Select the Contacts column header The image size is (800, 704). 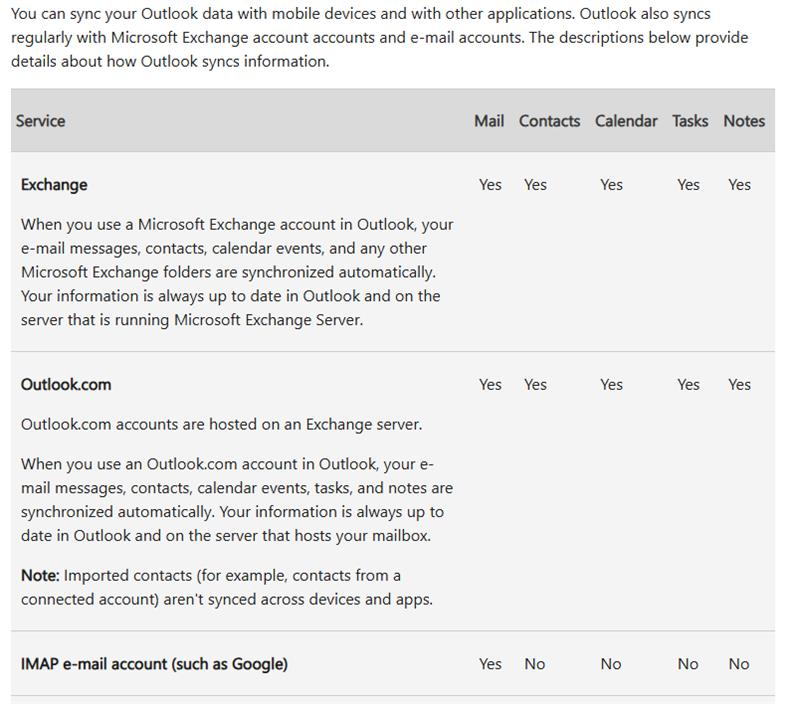click(549, 121)
